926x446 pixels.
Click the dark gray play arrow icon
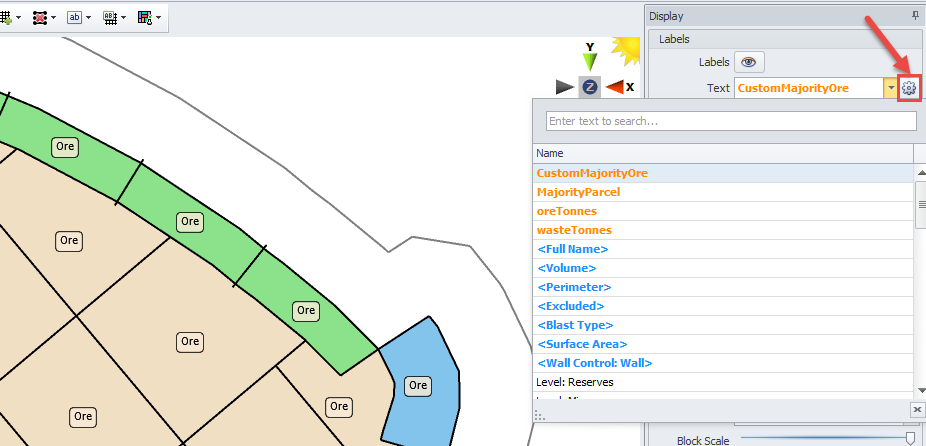click(x=565, y=88)
